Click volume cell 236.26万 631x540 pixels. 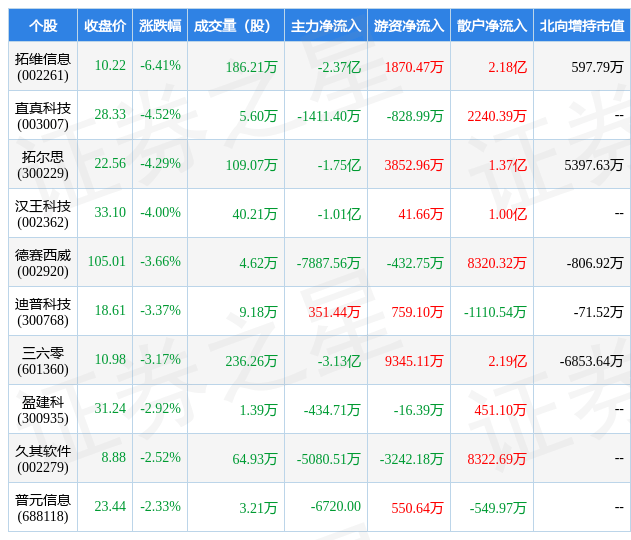coord(252,361)
